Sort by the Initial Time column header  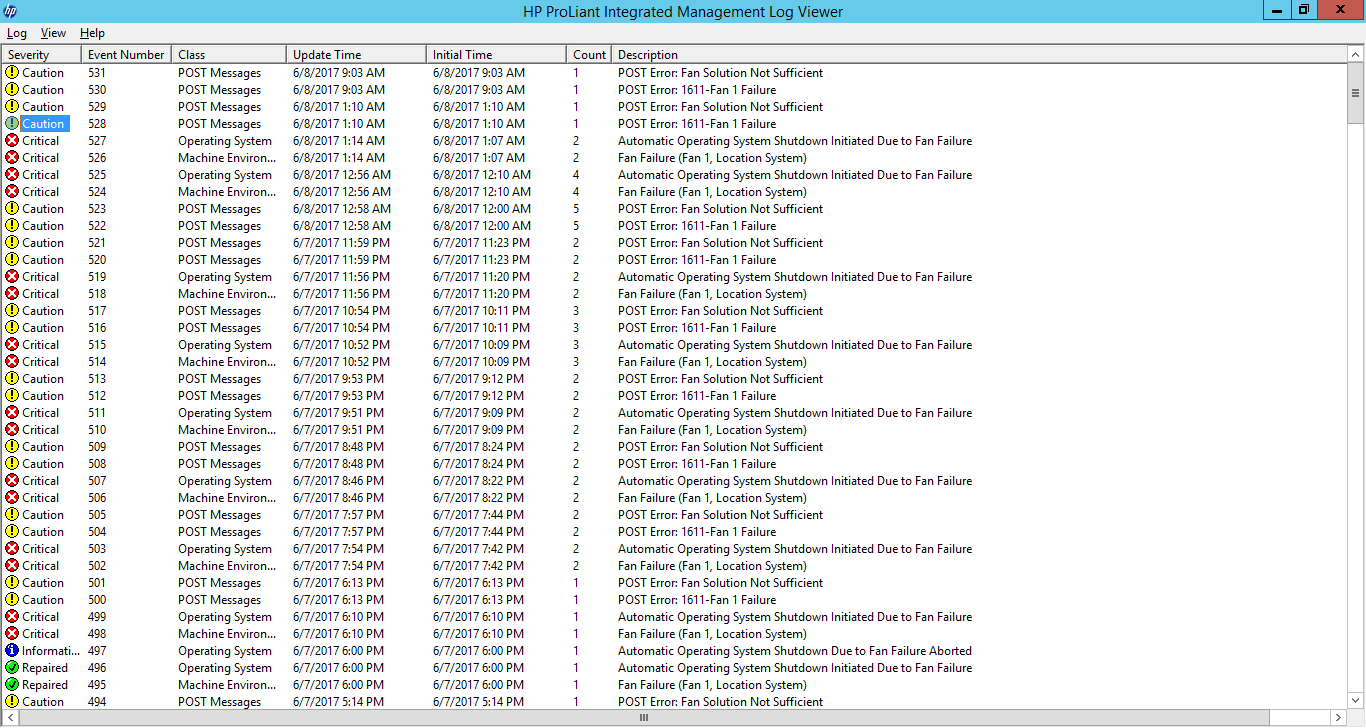pyautogui.click(x=496, y=55)
